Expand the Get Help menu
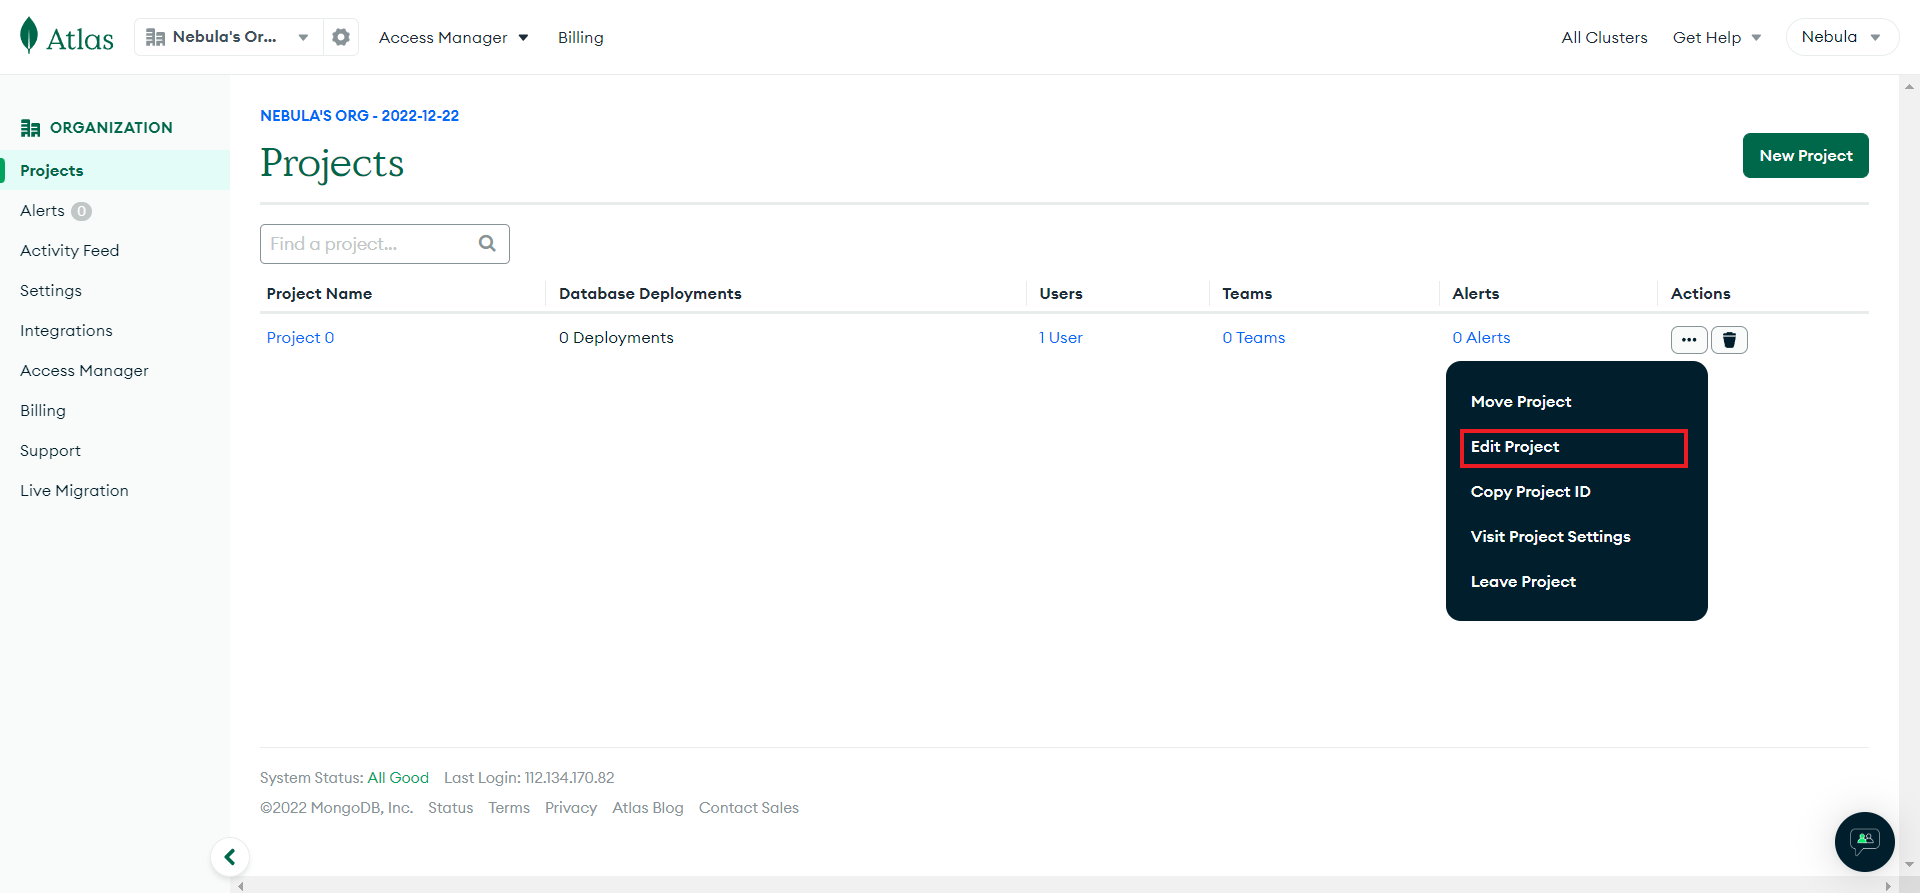Viewport: 1920px width, 893px height. tap(1716, 37)
